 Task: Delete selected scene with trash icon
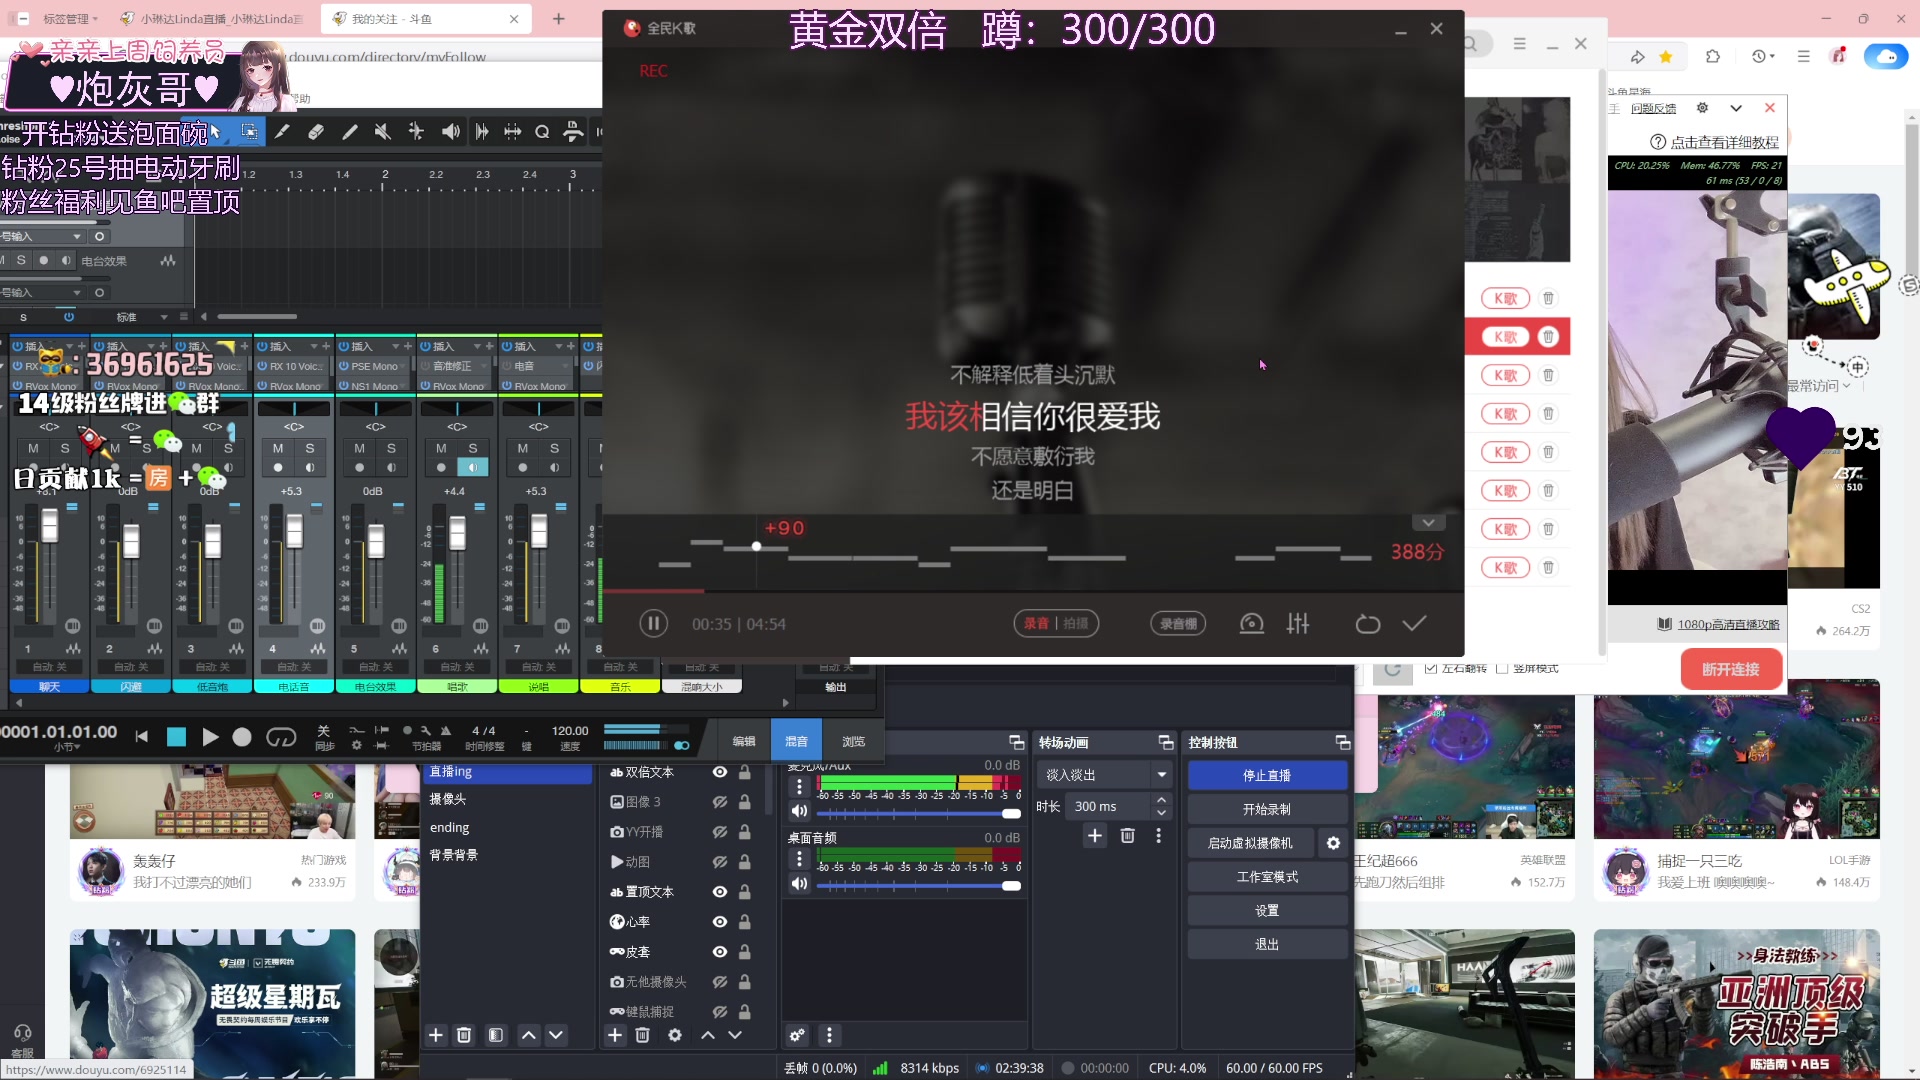click(464, 1035)
